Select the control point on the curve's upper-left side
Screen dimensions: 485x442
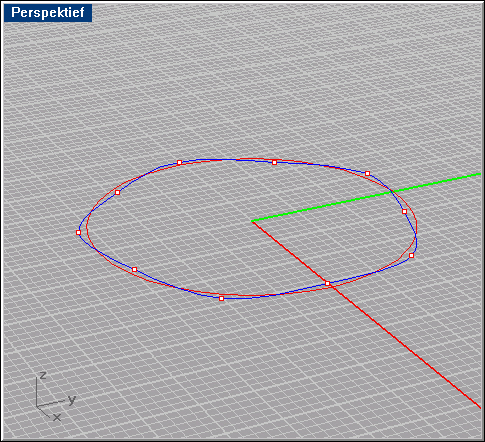point(117,192)
